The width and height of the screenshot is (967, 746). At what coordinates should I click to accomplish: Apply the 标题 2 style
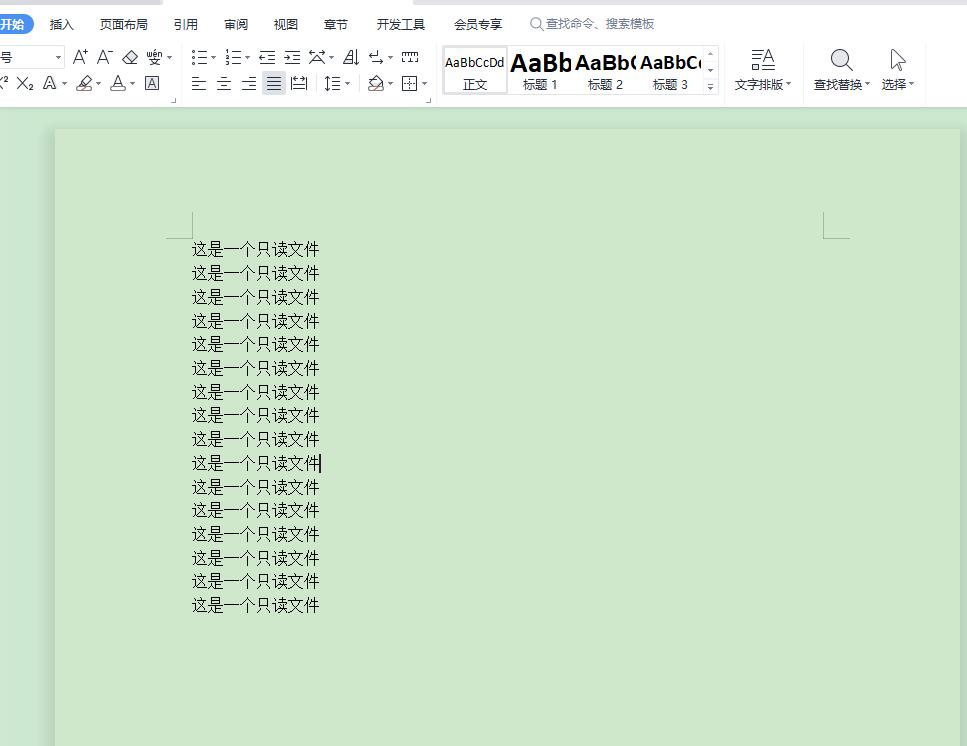click(605, 70)
